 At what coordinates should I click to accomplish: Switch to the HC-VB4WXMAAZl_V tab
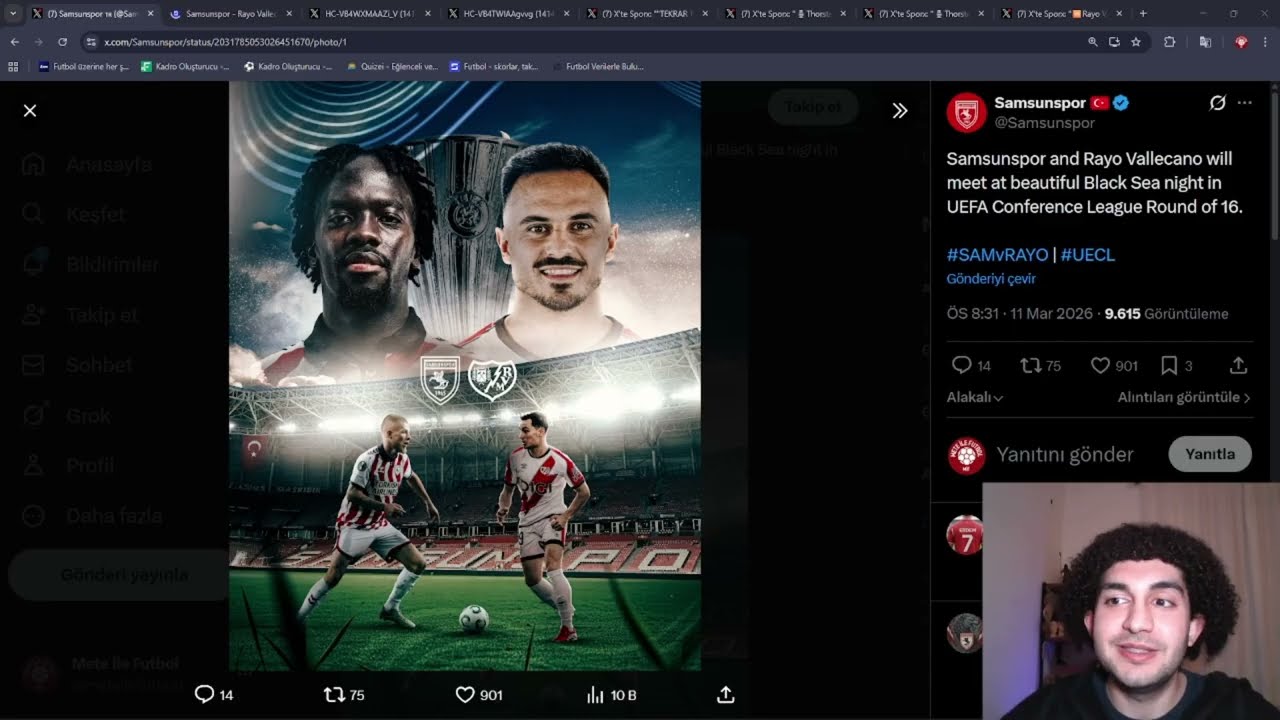pyautogui.click(x=369, y=14)
